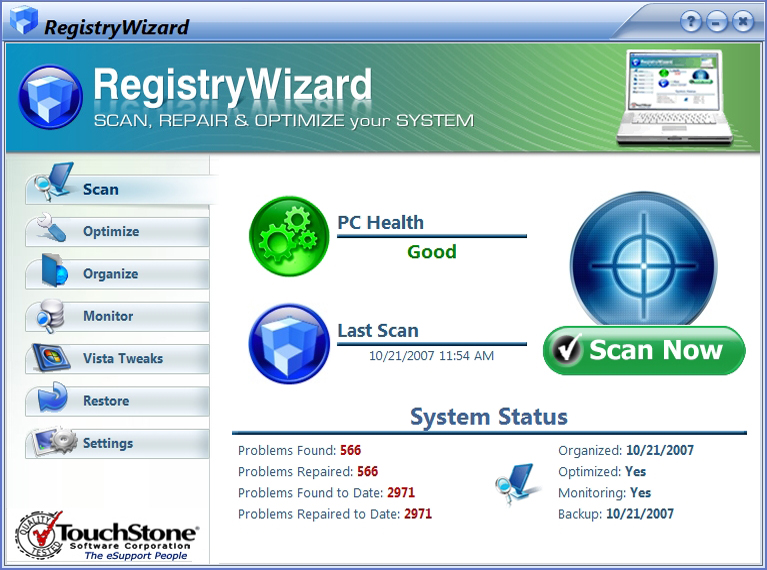
Task: Click Problems Found to Date: 2971
Action: coord(326,493)
